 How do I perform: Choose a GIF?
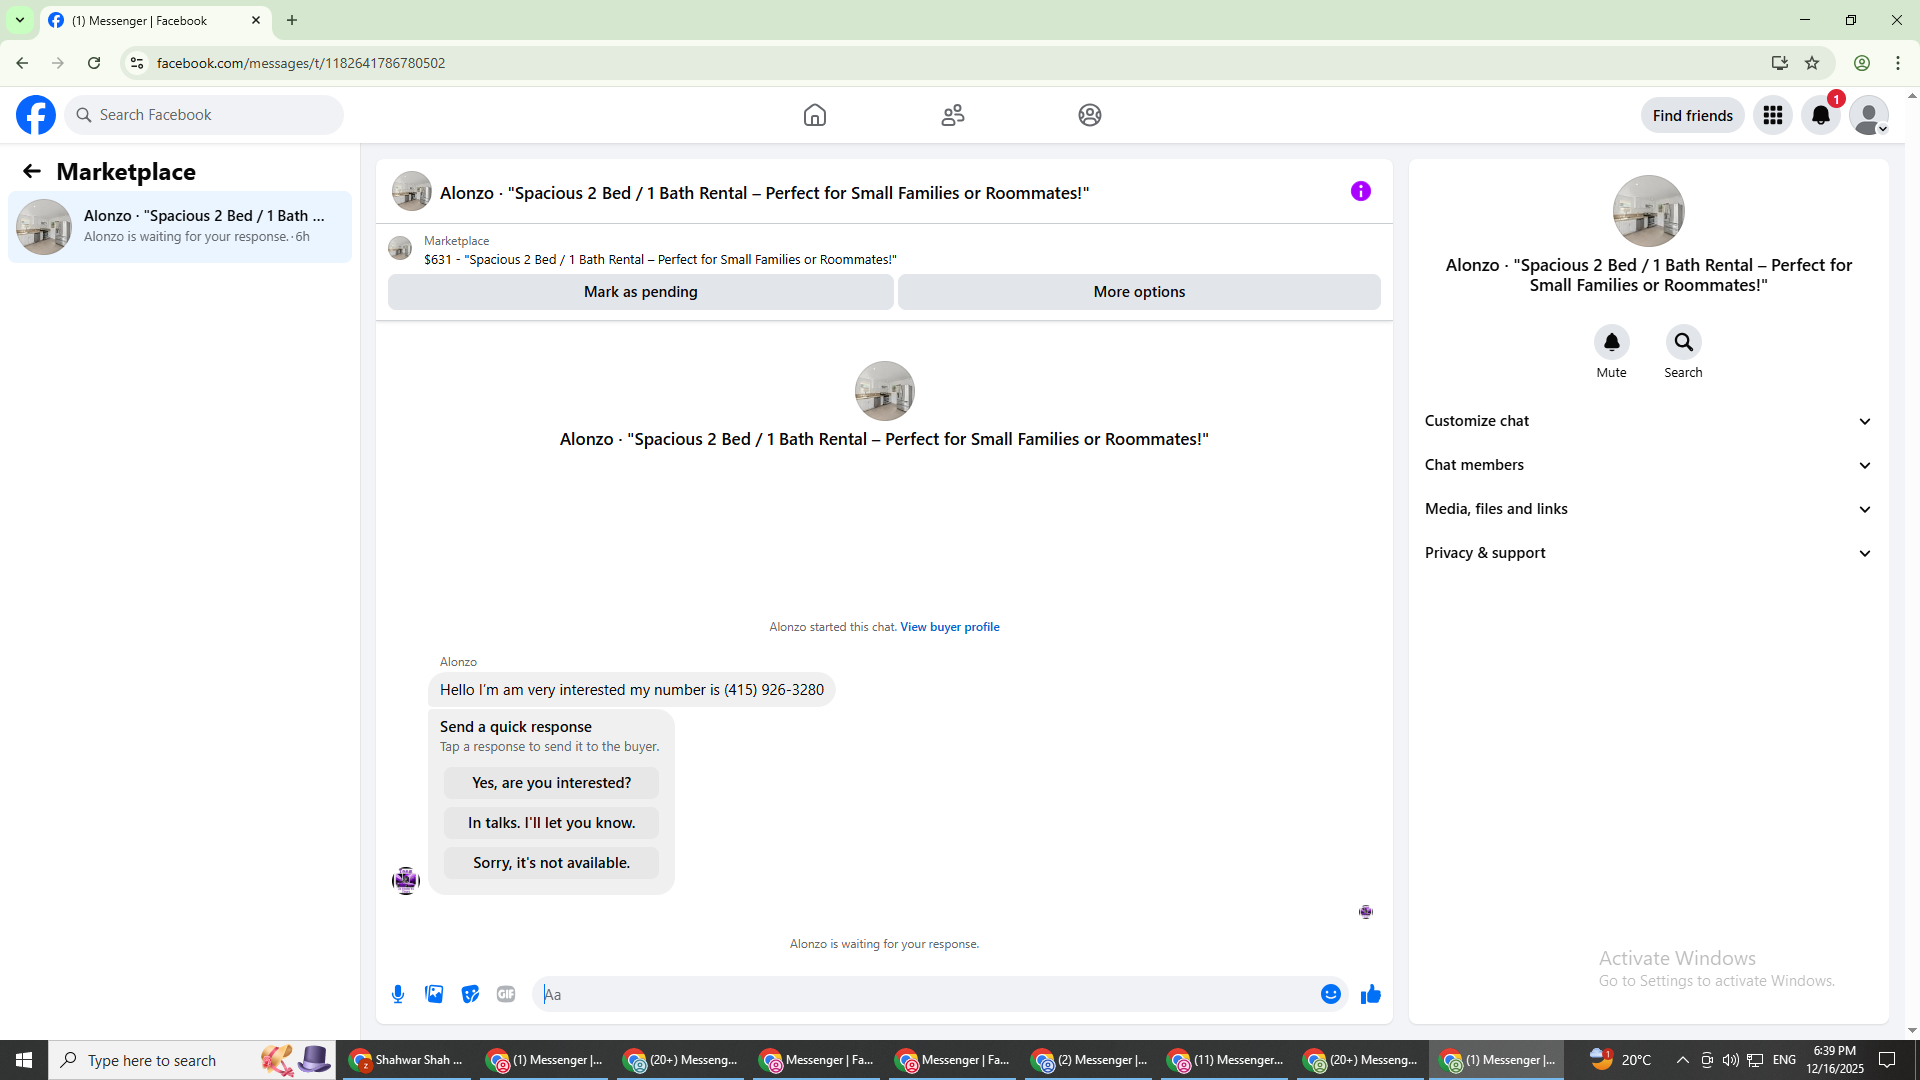tap(506, 994)
